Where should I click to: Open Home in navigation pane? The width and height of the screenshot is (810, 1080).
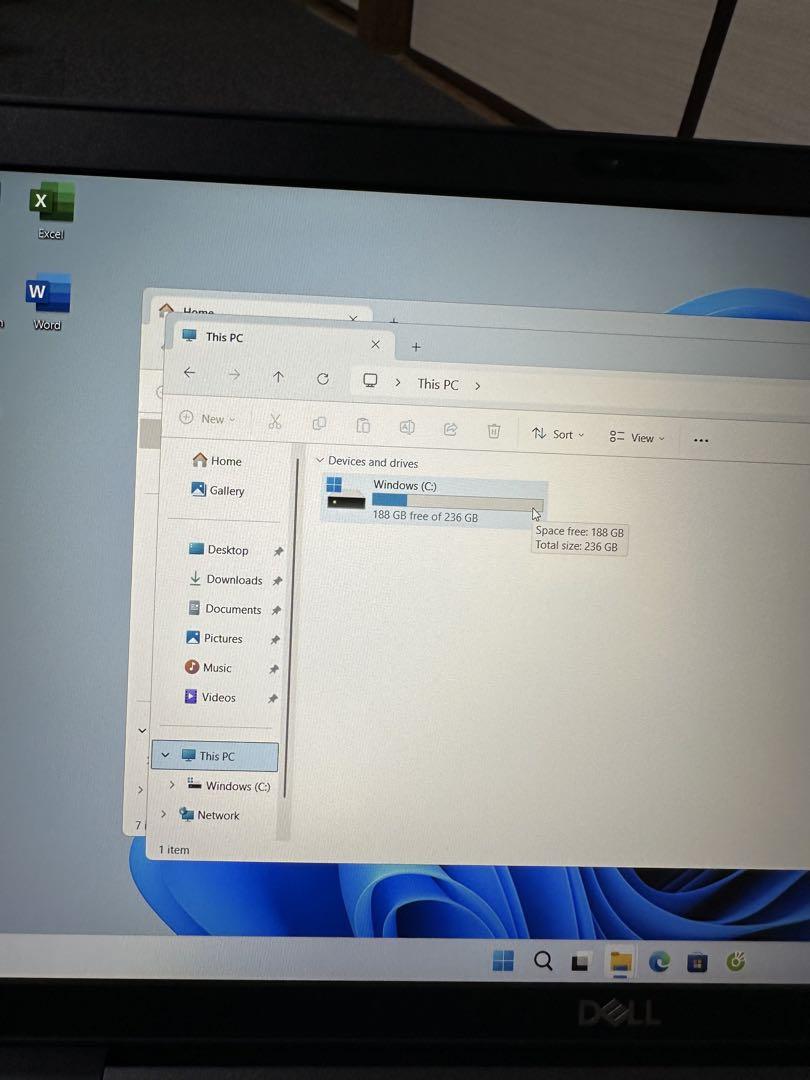tap(217, 460)
